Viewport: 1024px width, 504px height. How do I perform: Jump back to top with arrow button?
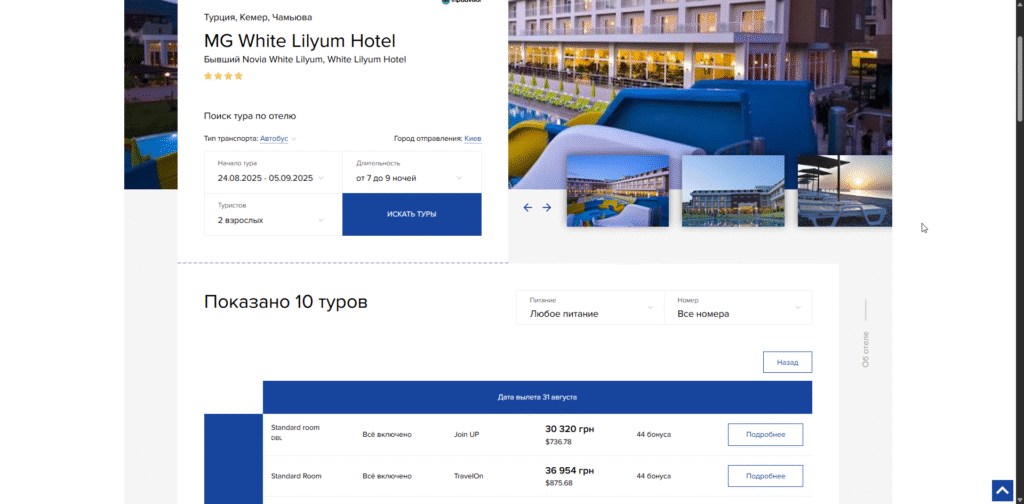1002,490
